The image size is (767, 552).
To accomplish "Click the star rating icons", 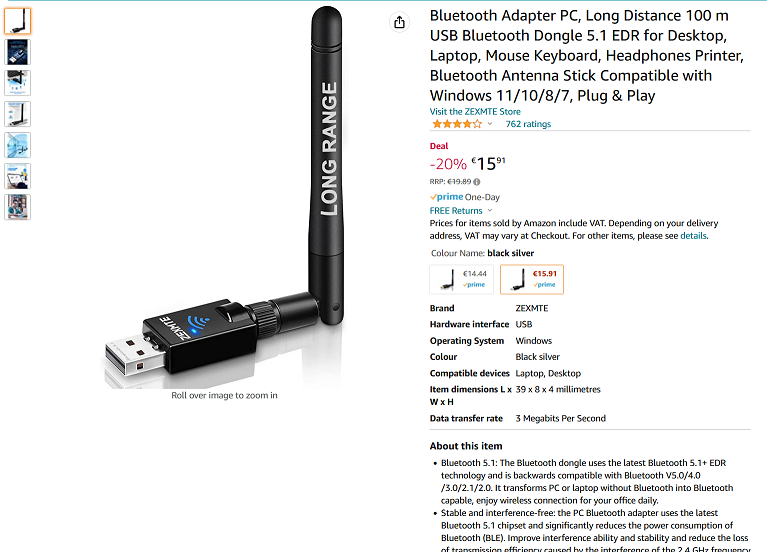I will [457, 124].
